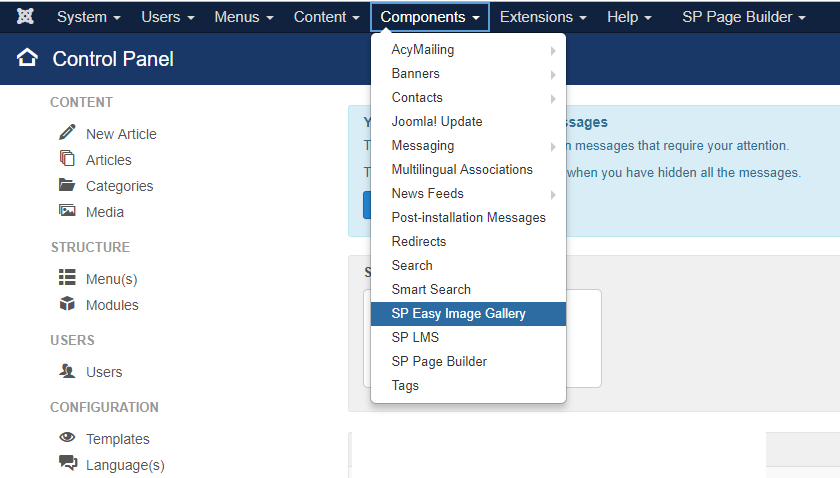Click the Media image icon
840x478 pixels.
67,211
